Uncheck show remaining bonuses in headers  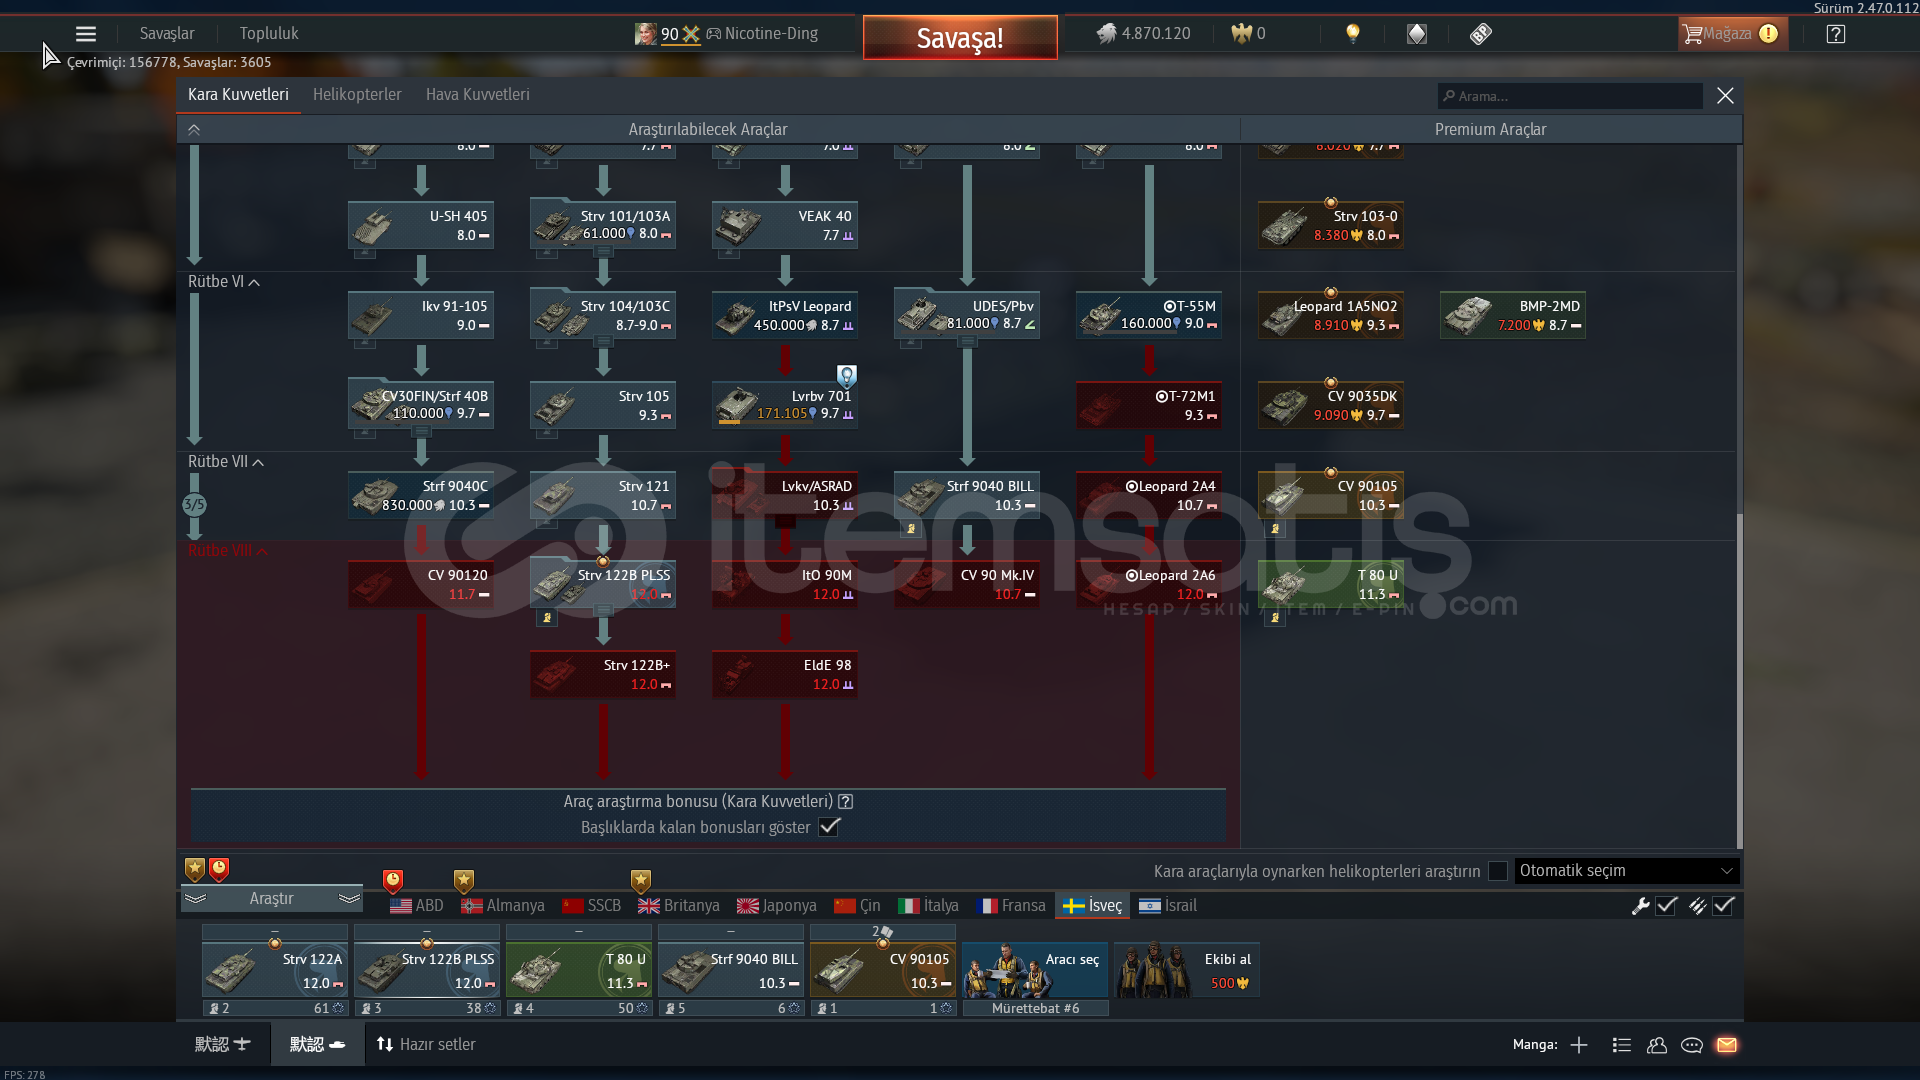[829, 827]
